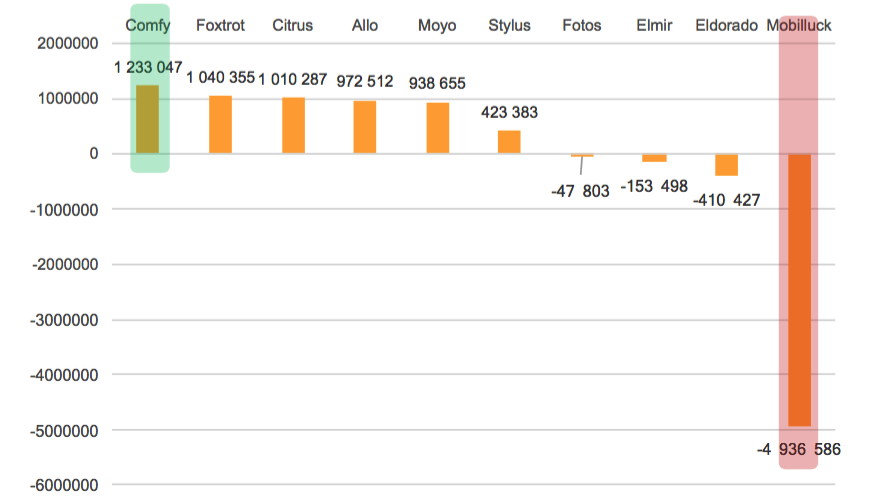Click the Foxtrot category label

[x=220, y=25]
